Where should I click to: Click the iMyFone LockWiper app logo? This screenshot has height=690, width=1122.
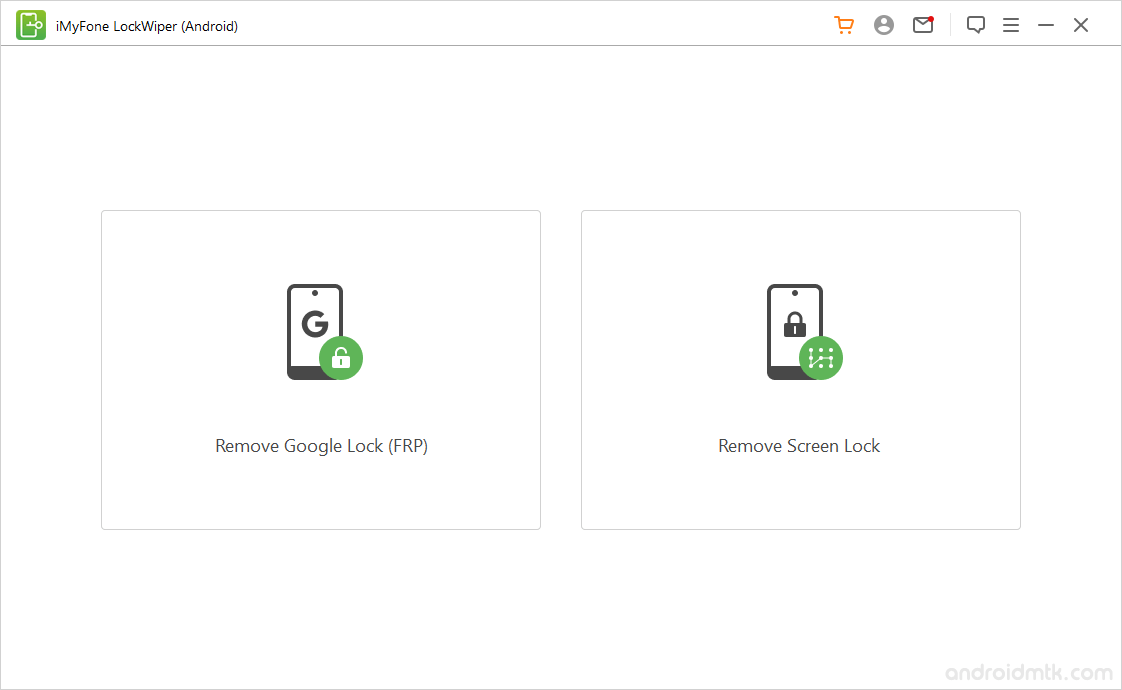[31, 25]
